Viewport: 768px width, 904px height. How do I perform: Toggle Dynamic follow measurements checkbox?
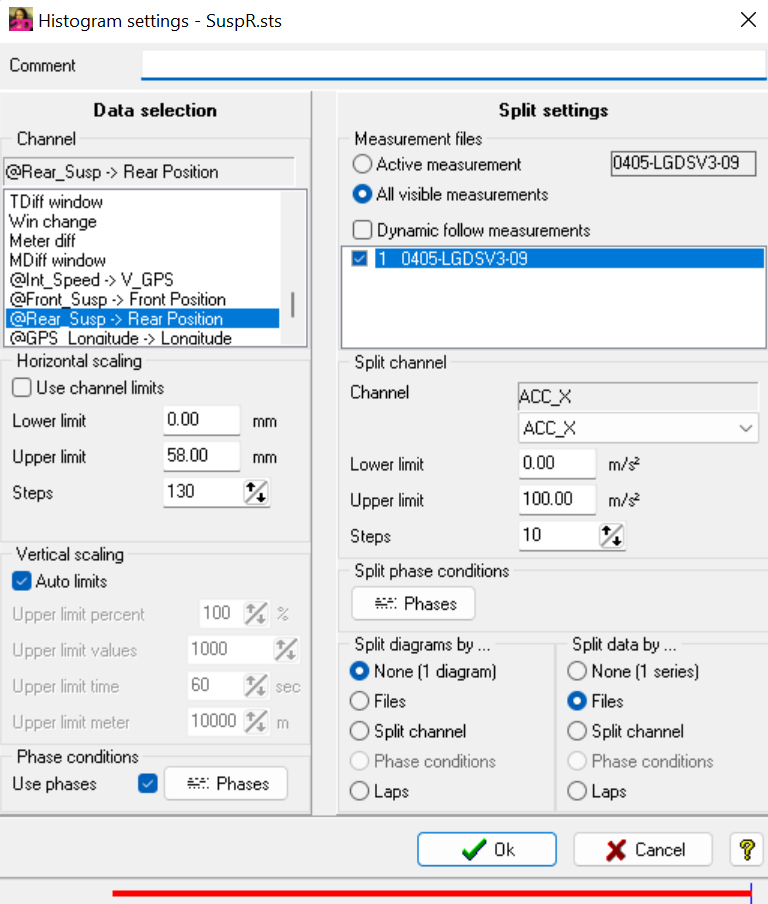(x=362, y=230)
